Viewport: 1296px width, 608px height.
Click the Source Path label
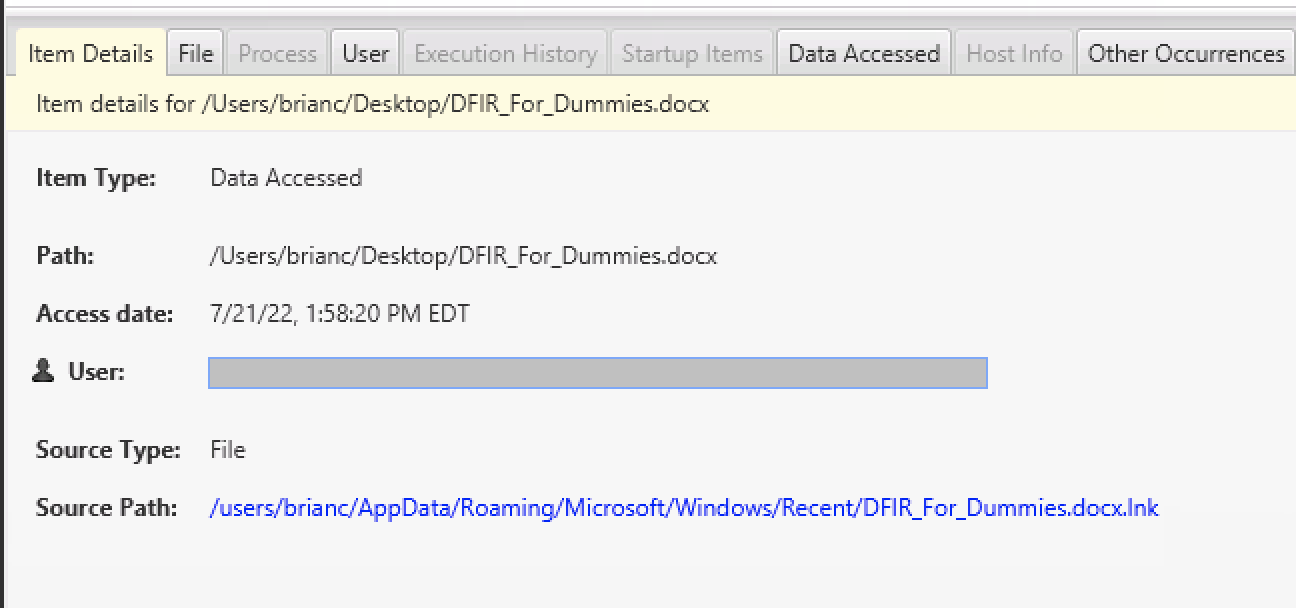pos(106,508)
